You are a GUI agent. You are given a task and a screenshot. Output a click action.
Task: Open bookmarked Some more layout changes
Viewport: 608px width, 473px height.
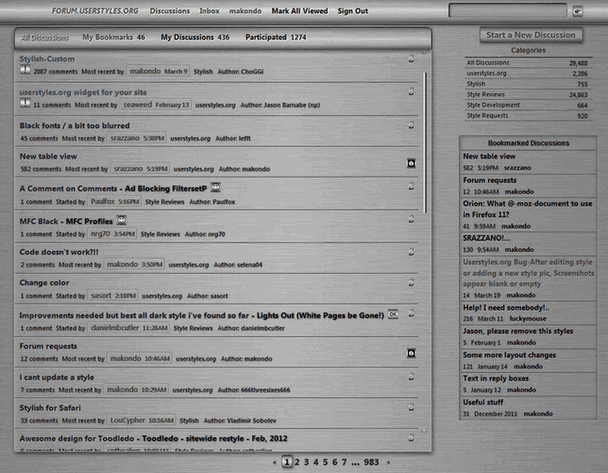[x=509, y=355]
